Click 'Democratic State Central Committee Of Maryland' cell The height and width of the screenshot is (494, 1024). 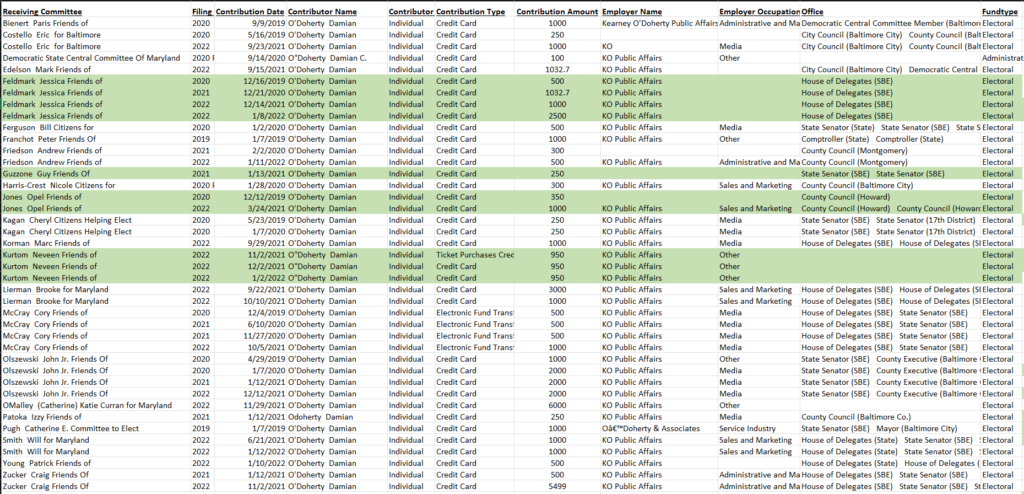tap(91, 58)
